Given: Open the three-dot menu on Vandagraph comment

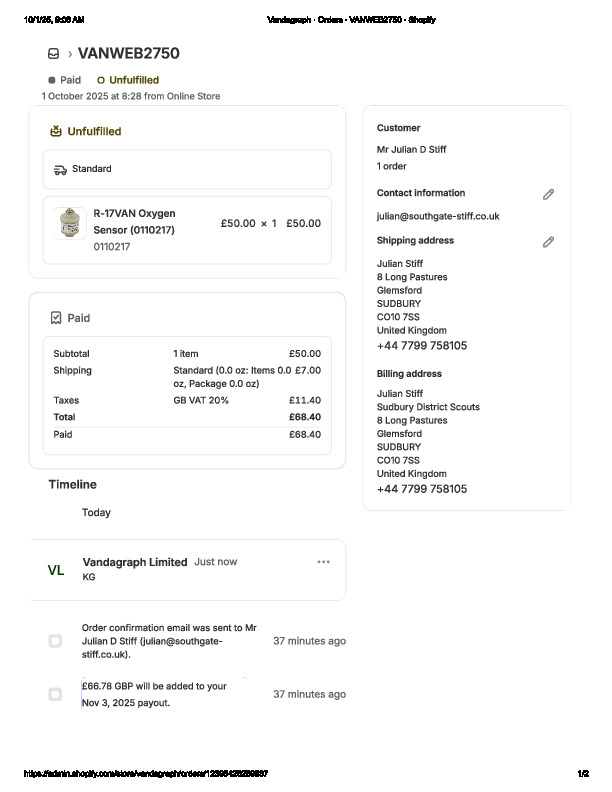Looking at the screenshot, I should point(323,562).
